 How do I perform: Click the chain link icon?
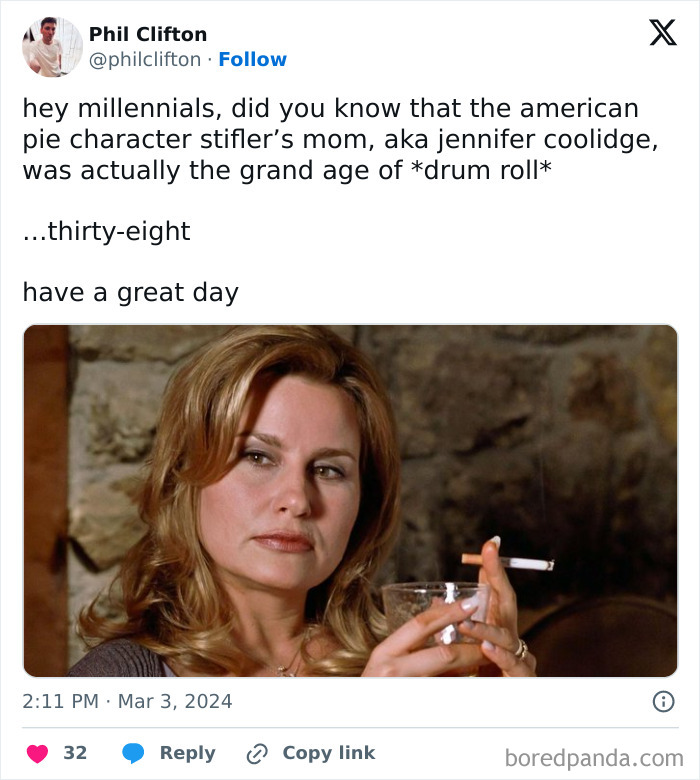(258, 753)
